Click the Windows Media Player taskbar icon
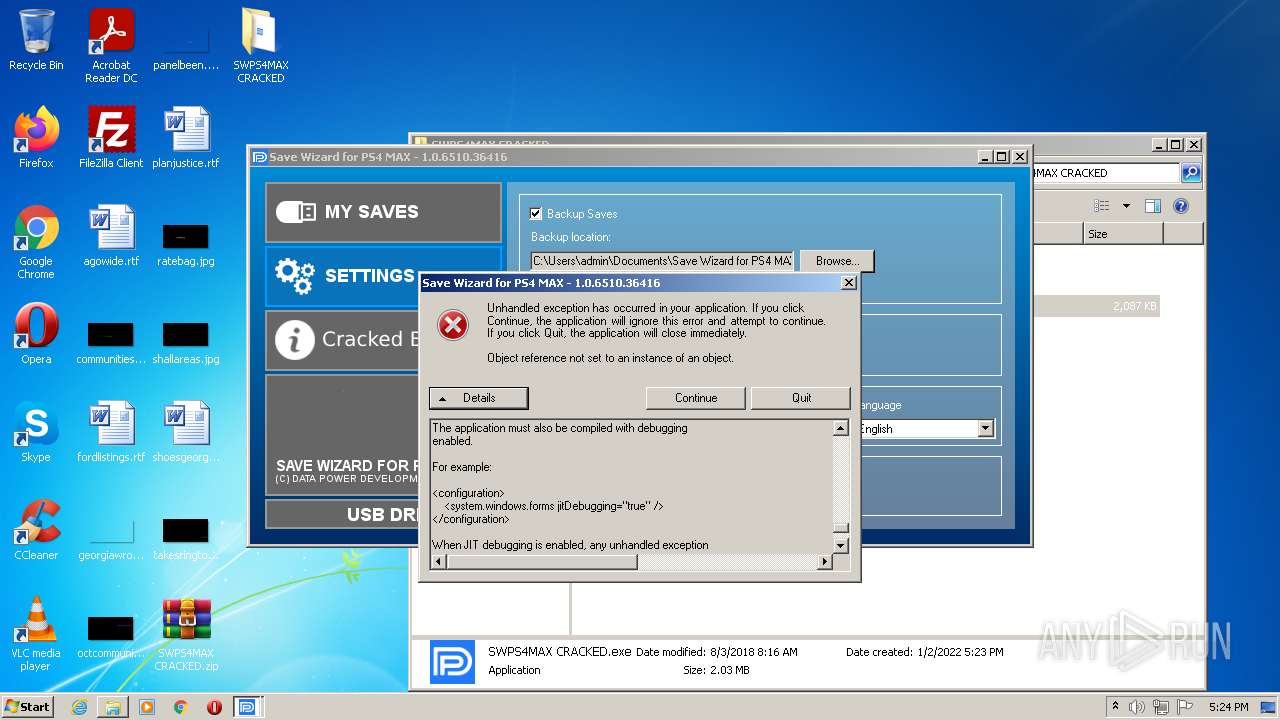 tap(147, 707)
